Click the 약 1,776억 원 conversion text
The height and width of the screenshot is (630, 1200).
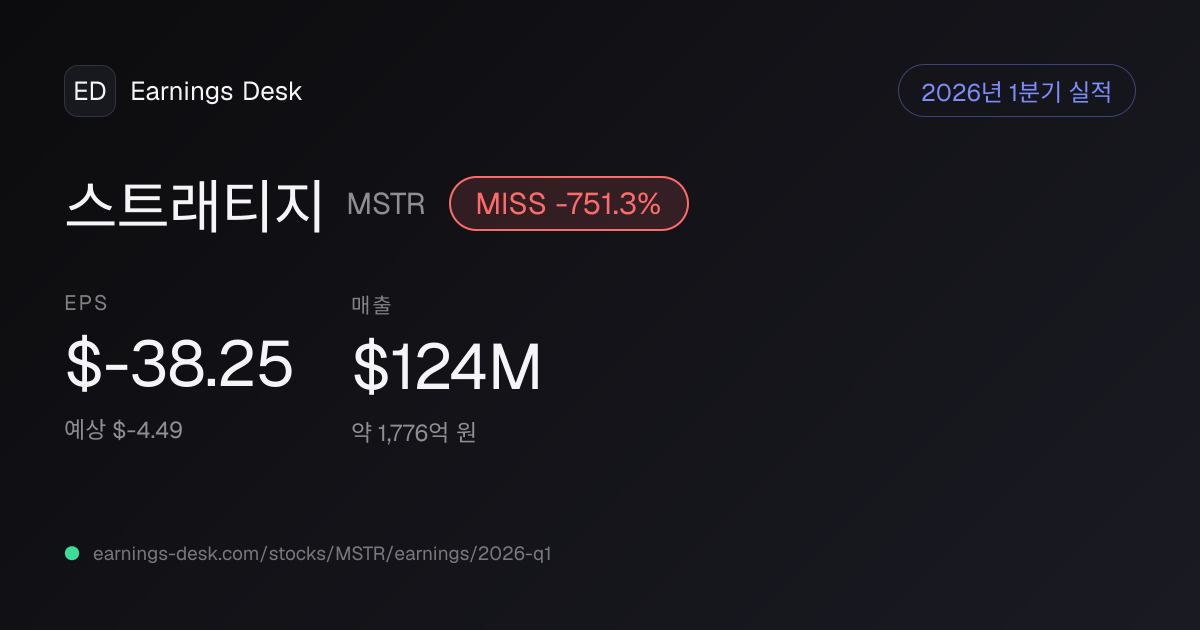point(414,433)
